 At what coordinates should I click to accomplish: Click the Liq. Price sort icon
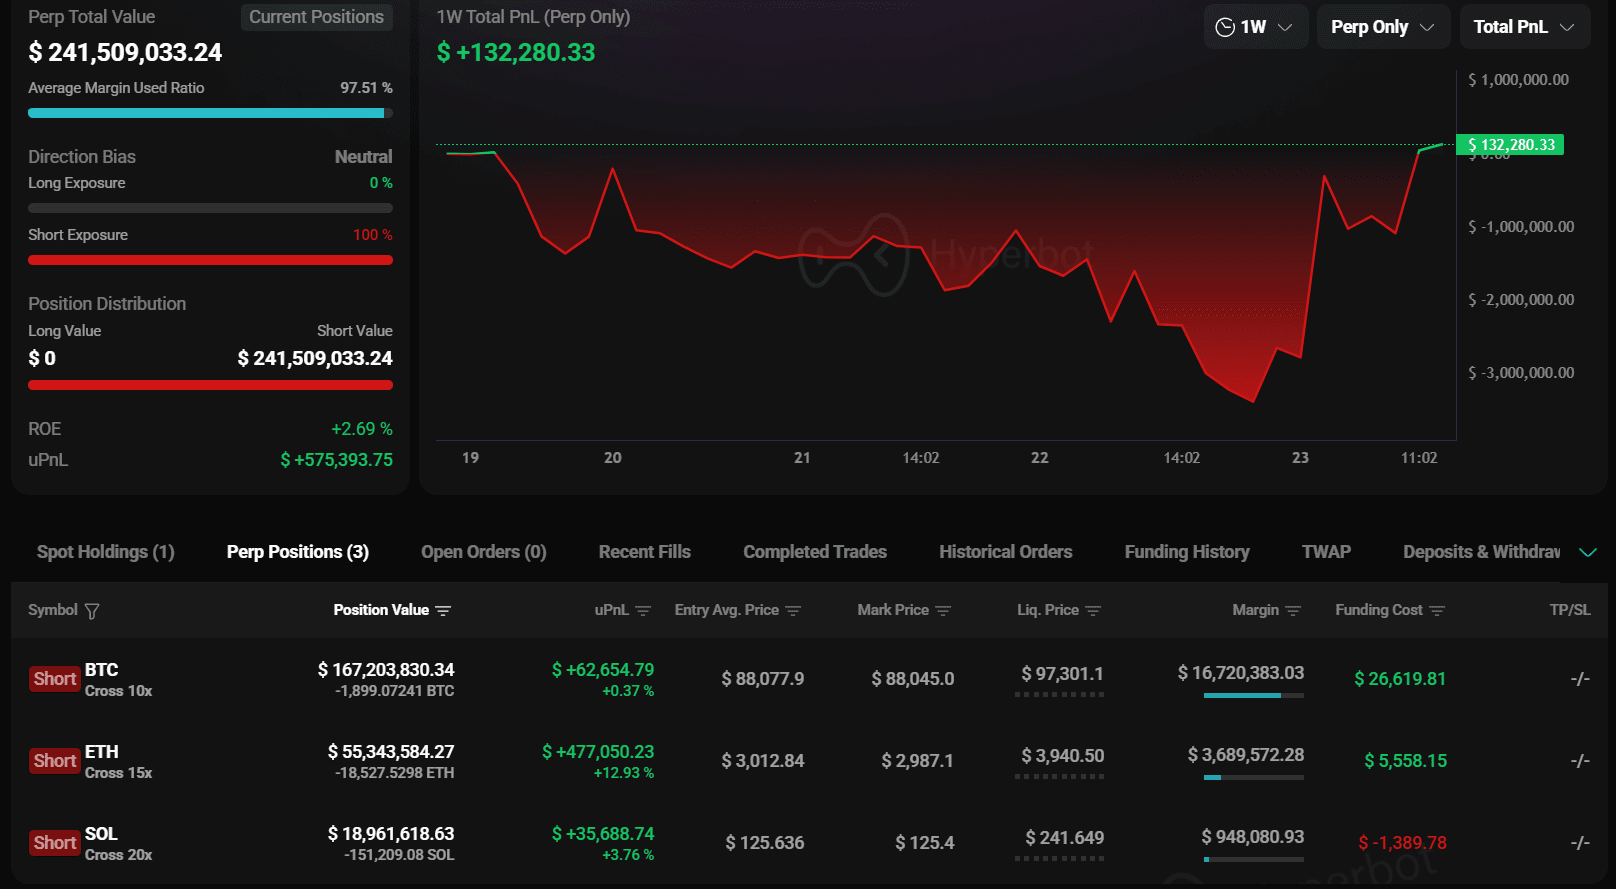[x=1093, y=611]
